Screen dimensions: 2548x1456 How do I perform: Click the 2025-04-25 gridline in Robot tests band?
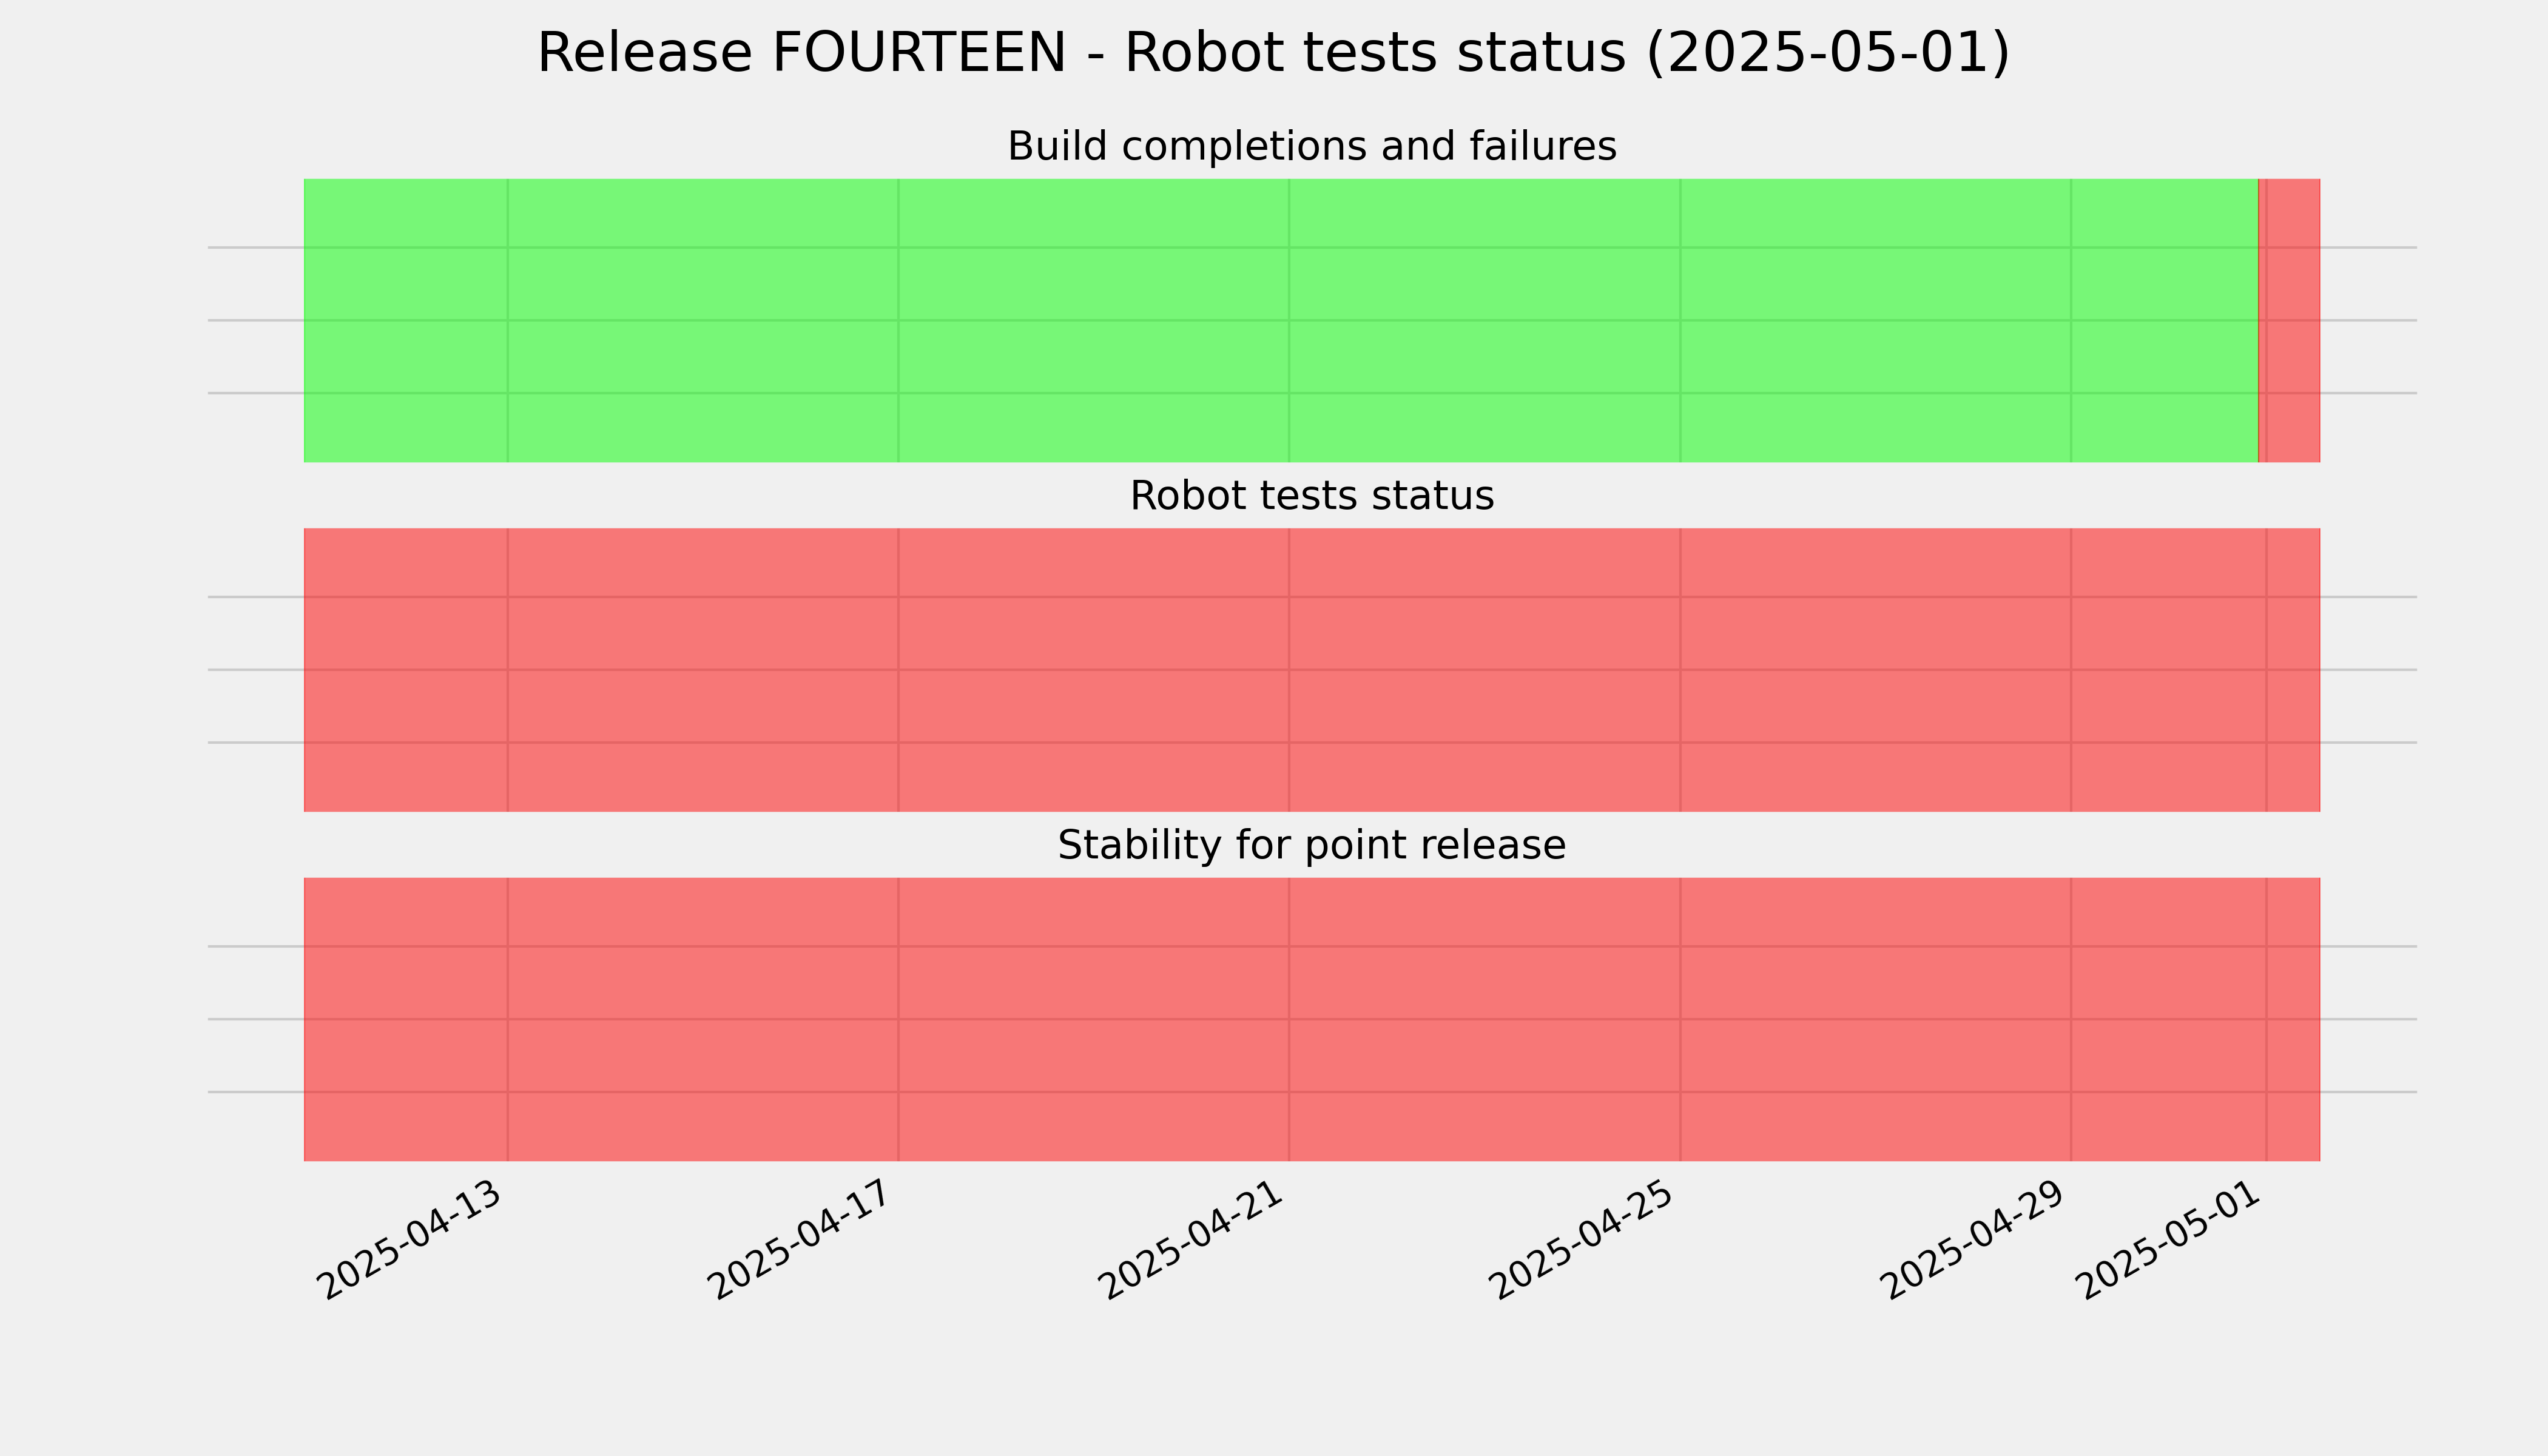coord(1680,670)
